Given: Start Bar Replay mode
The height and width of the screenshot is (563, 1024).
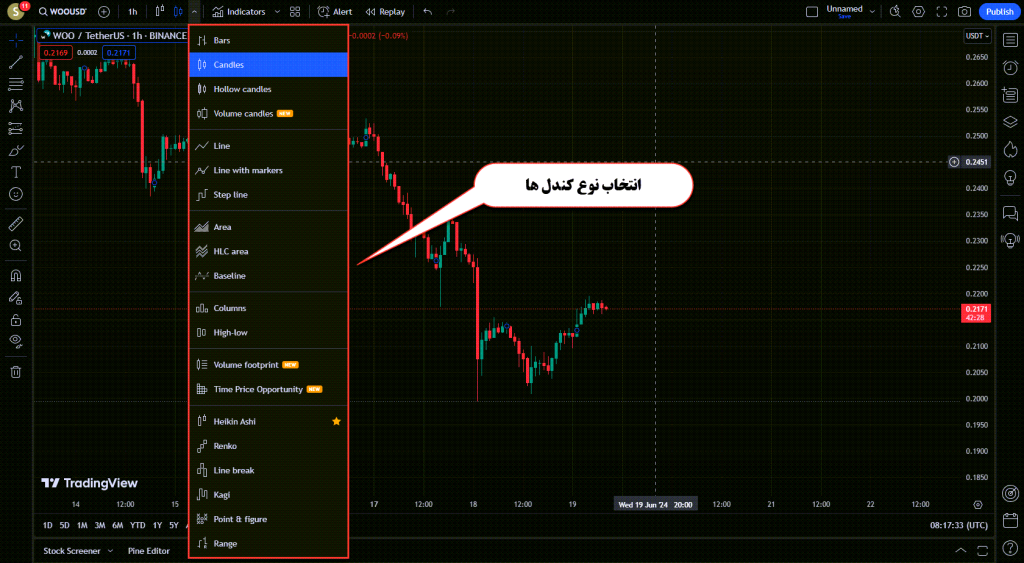Looking at the screenshot, I should (385, 12).
